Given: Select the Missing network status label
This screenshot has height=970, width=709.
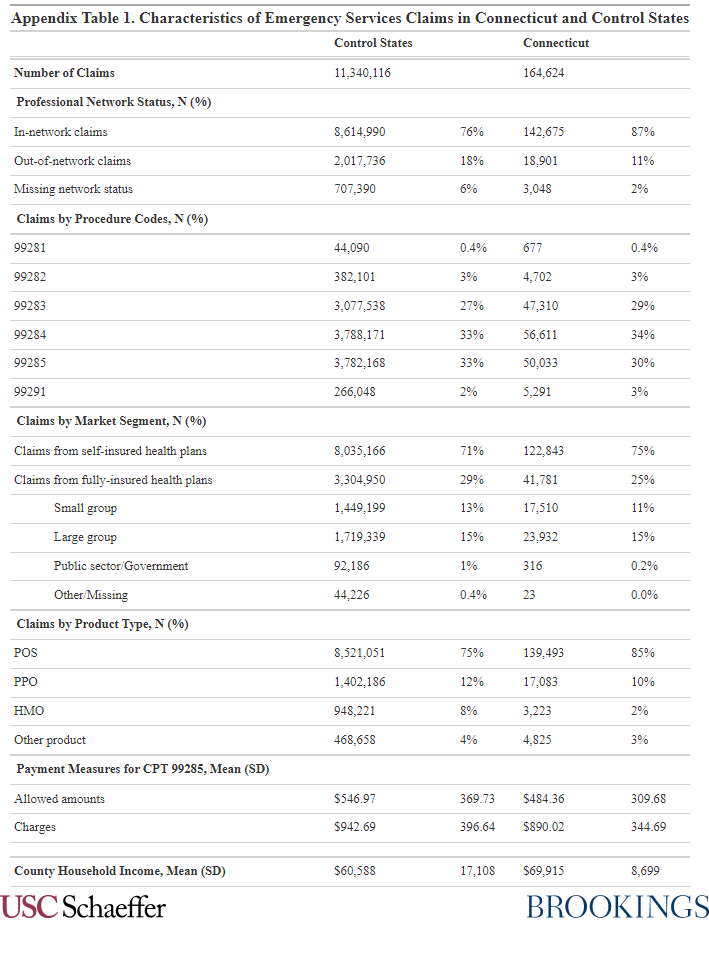Looking at the screenshot, I should [x=73, y=189].
